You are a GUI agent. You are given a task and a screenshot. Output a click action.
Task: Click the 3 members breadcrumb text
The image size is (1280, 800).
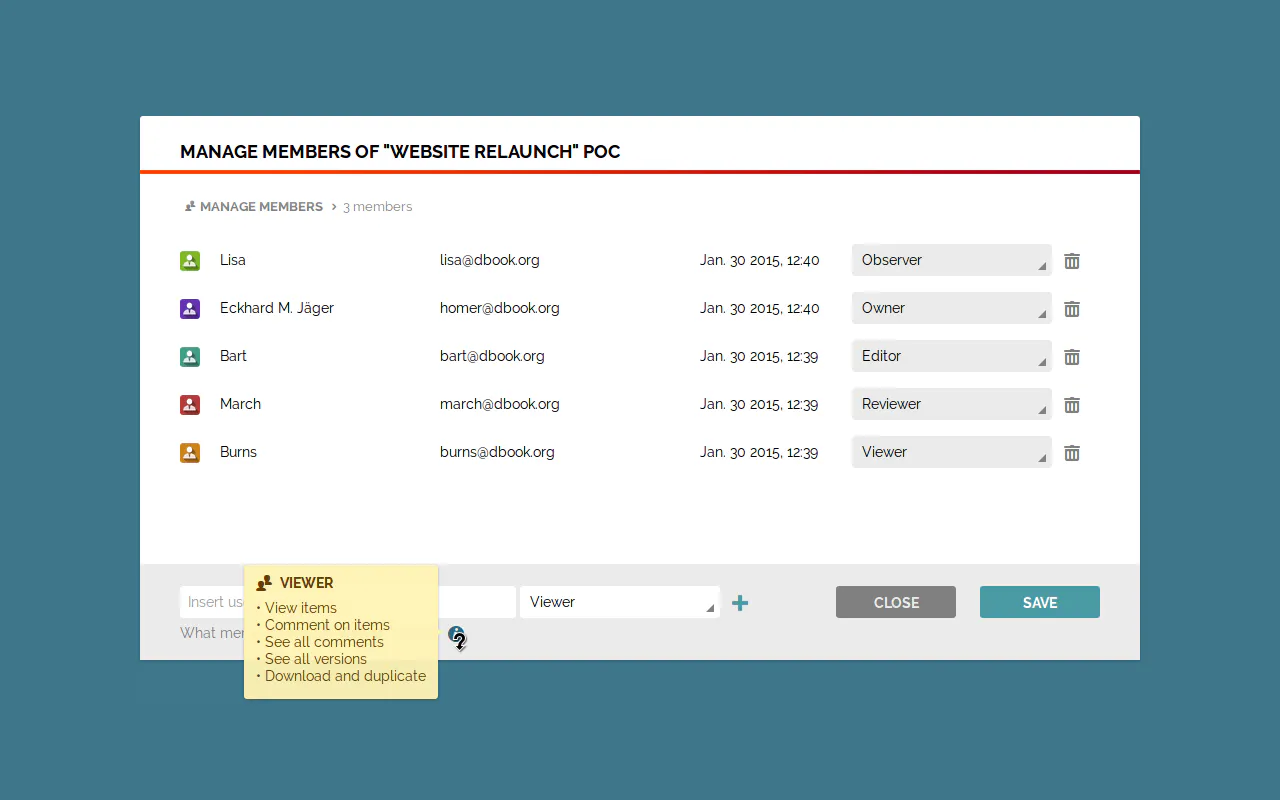[378, 207]
